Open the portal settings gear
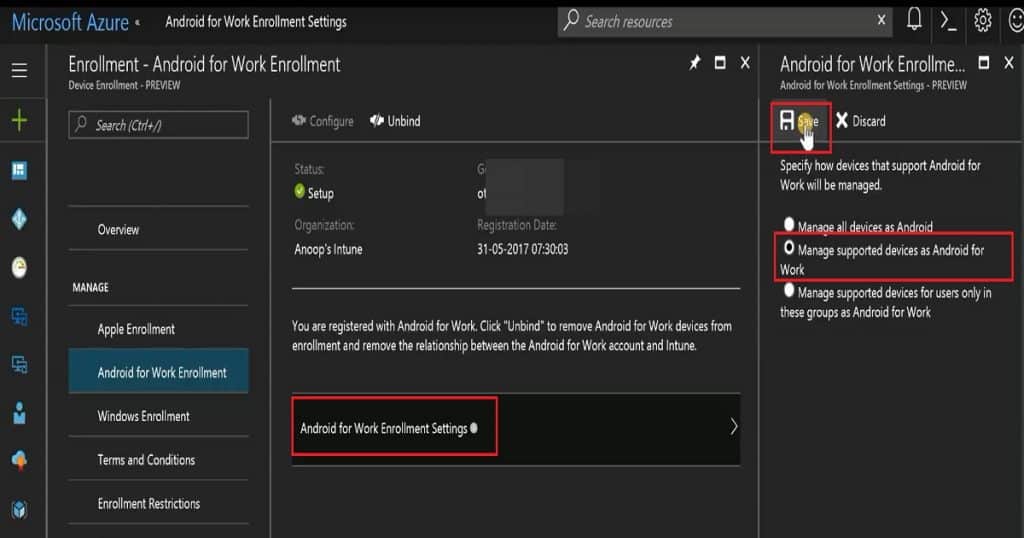Screen dimensions: 1024x538 pyautogui.click(x=983, y=20)
